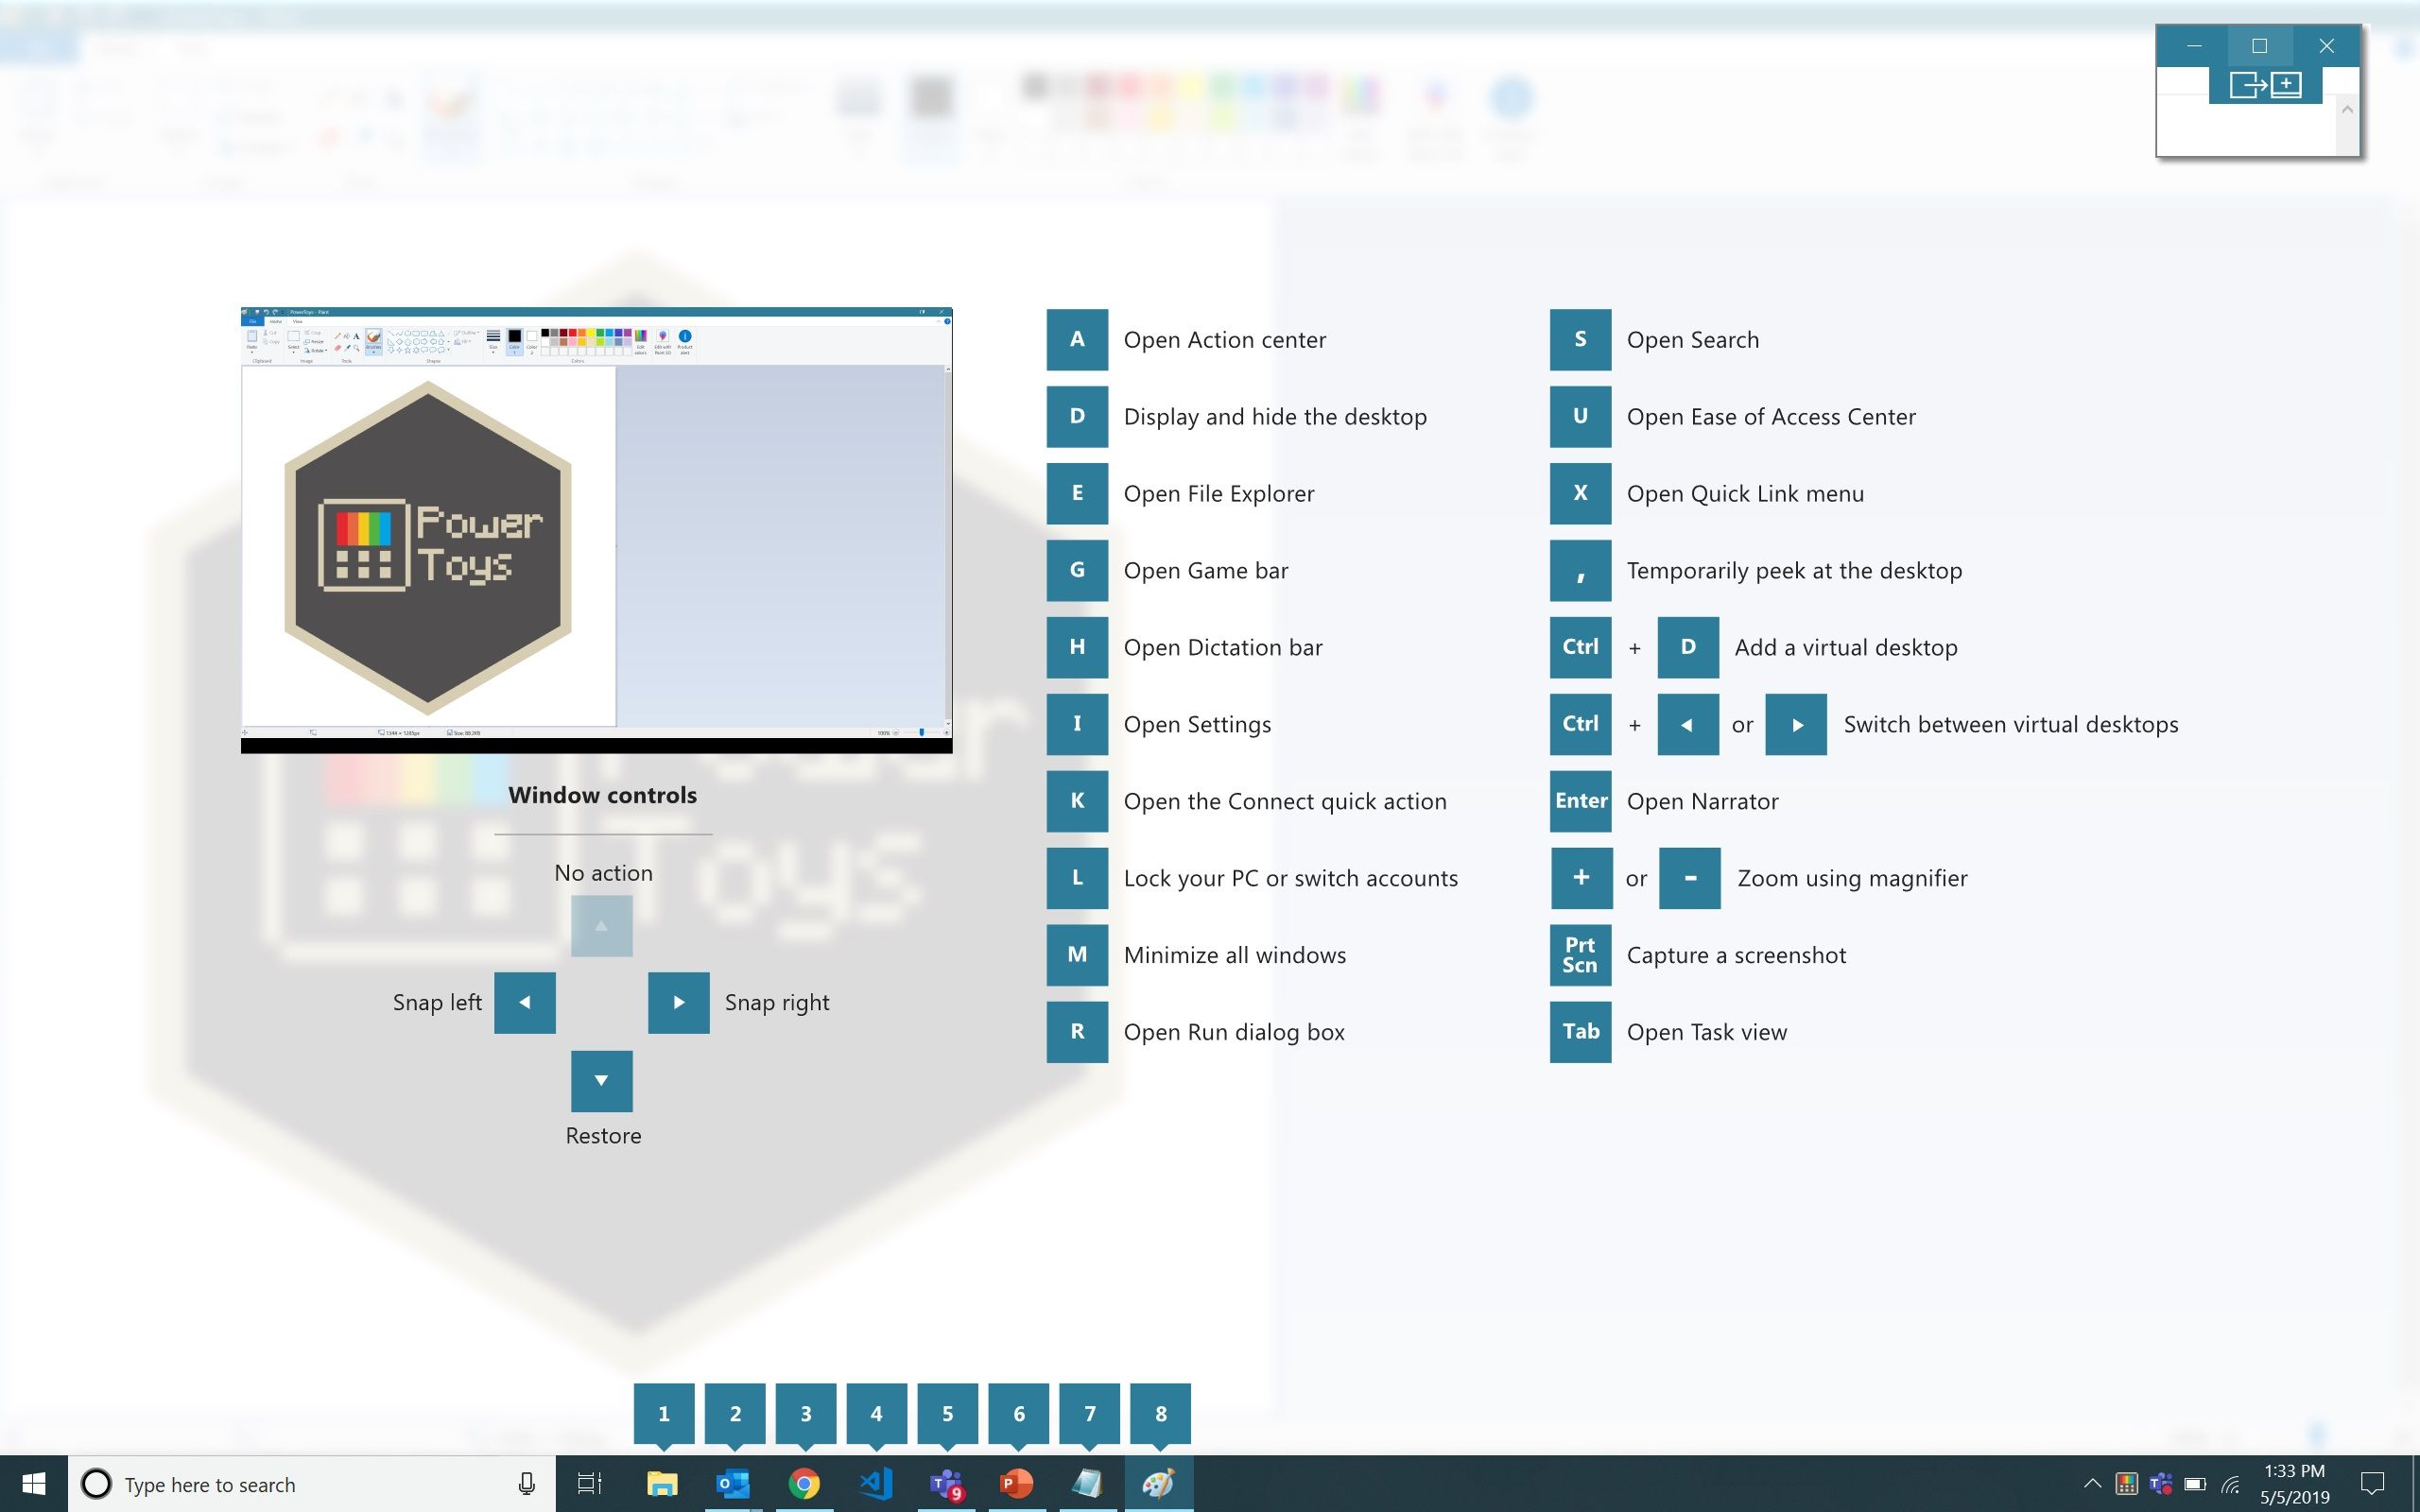Click the Capture a screenshot label

tap(1736, 956)
